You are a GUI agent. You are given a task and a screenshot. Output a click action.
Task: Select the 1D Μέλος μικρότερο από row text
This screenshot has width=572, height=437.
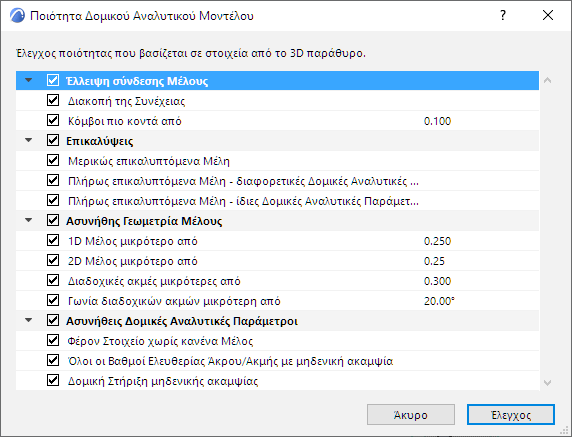(x=133, y=241)
